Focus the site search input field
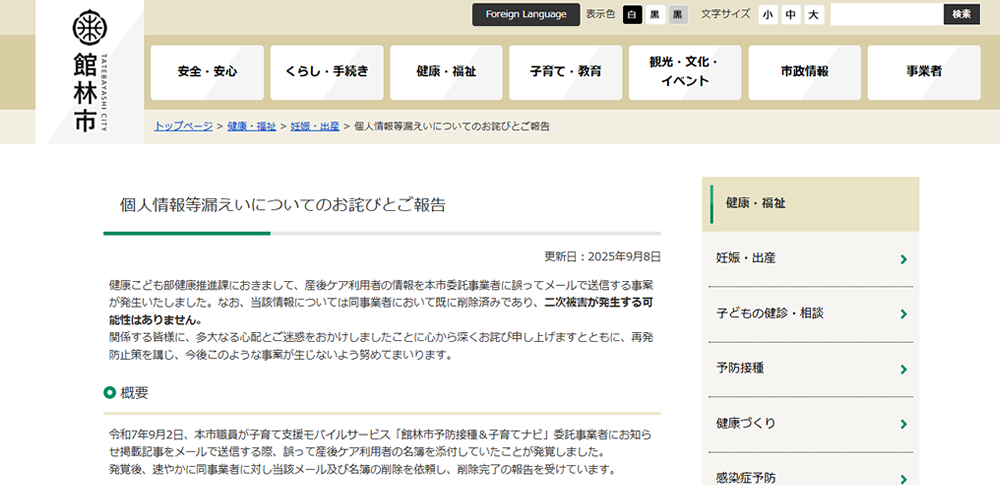Viewport: 1000px width, 485px height. point(886,14)
